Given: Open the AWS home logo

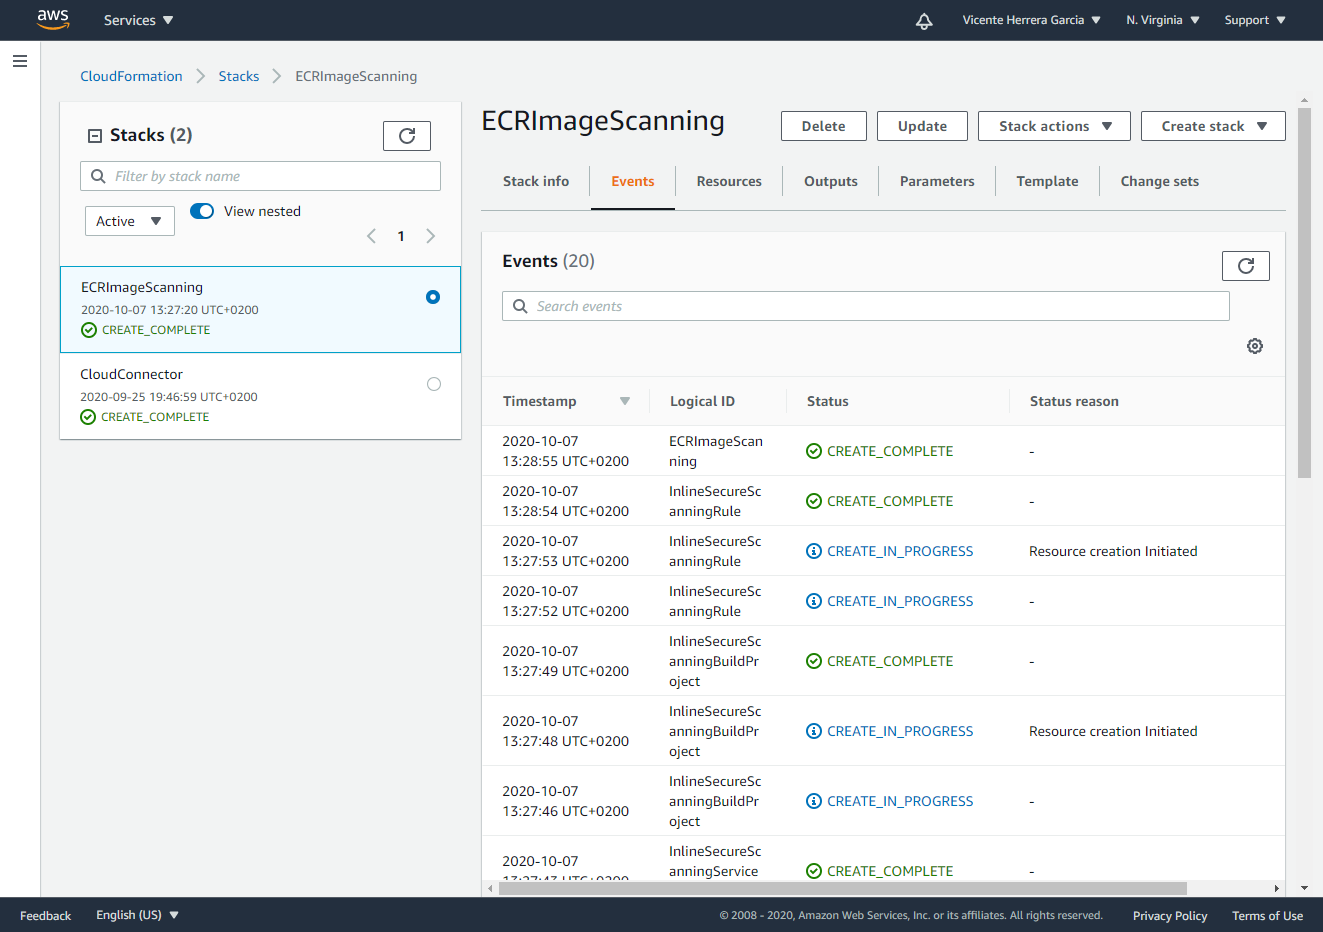Looking at the screenshot, I should 53,20.
